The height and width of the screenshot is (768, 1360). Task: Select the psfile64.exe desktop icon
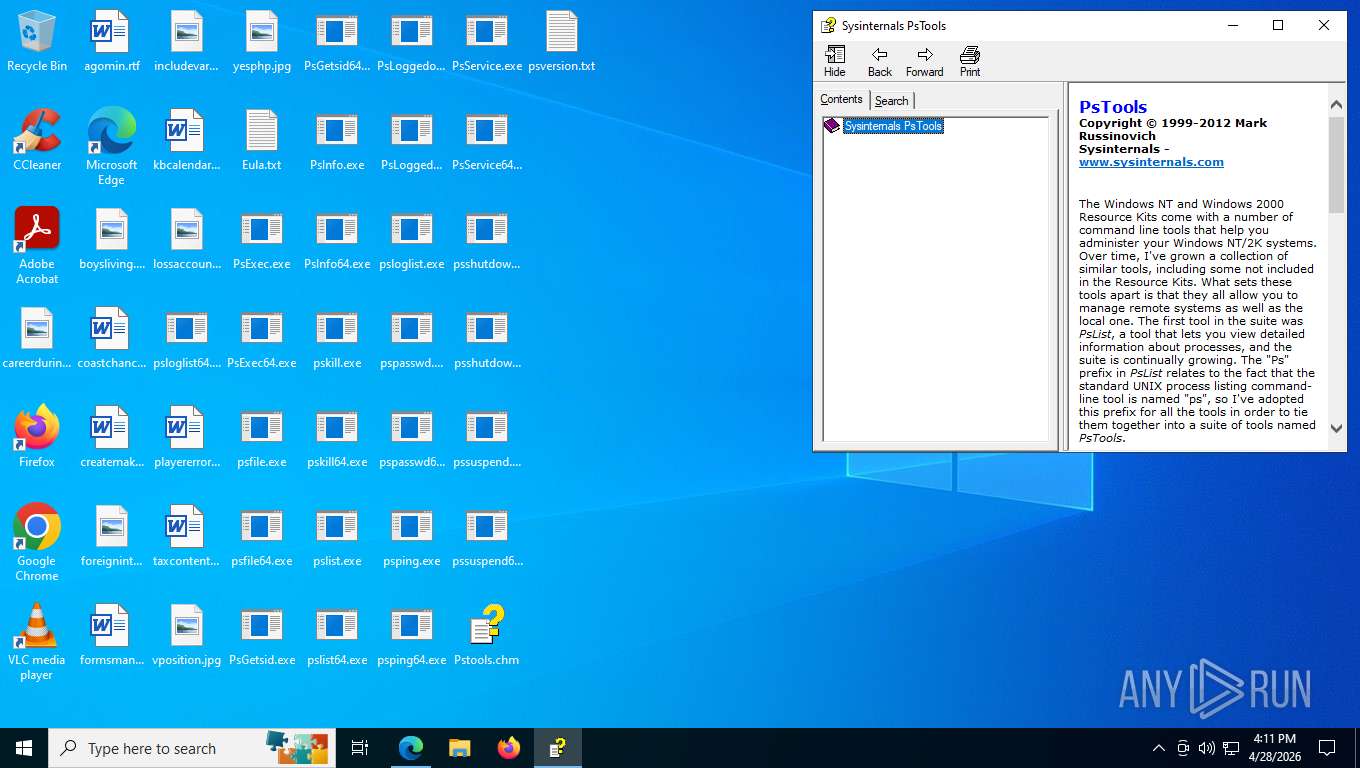262,536
